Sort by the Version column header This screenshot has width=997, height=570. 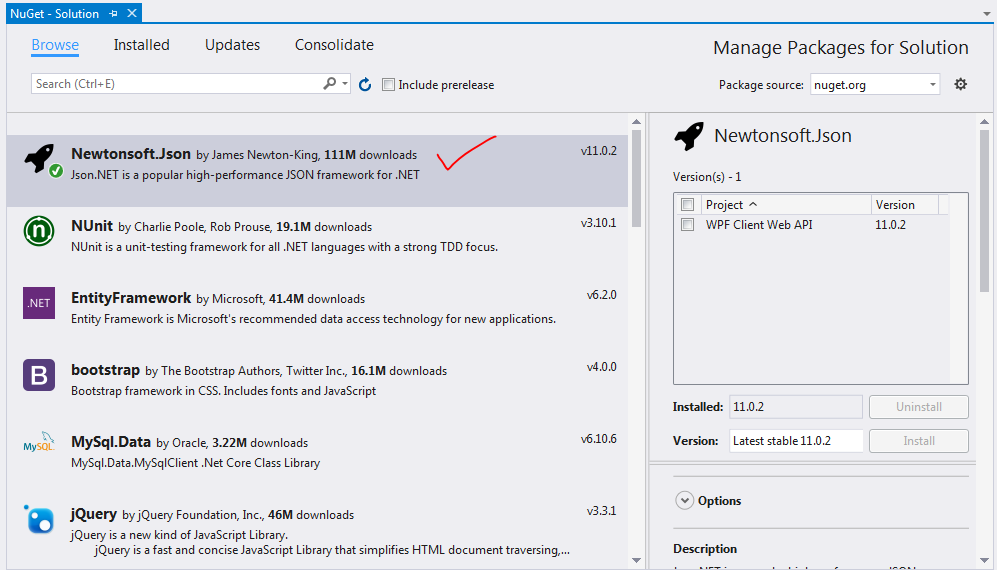904,205
